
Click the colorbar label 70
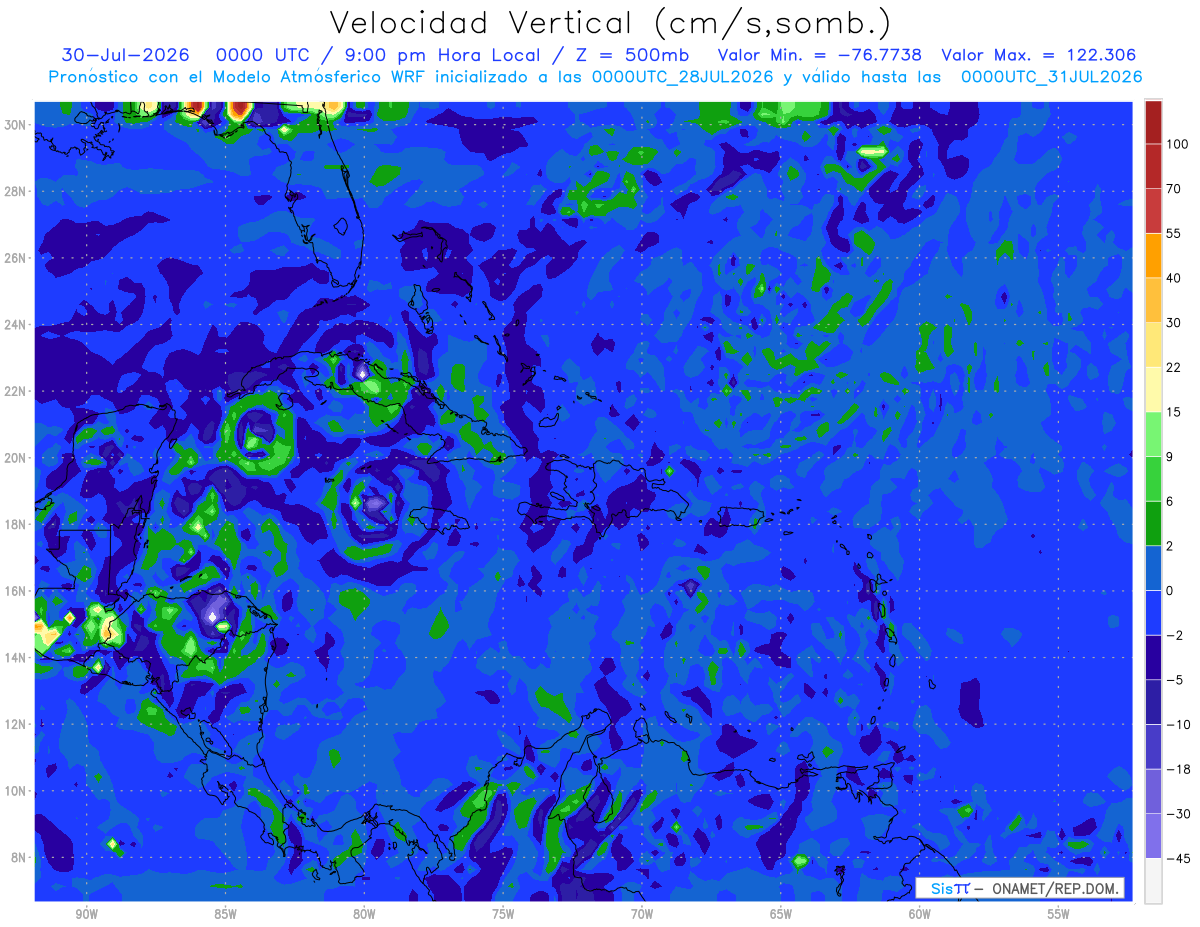(x=1174, y=189)
